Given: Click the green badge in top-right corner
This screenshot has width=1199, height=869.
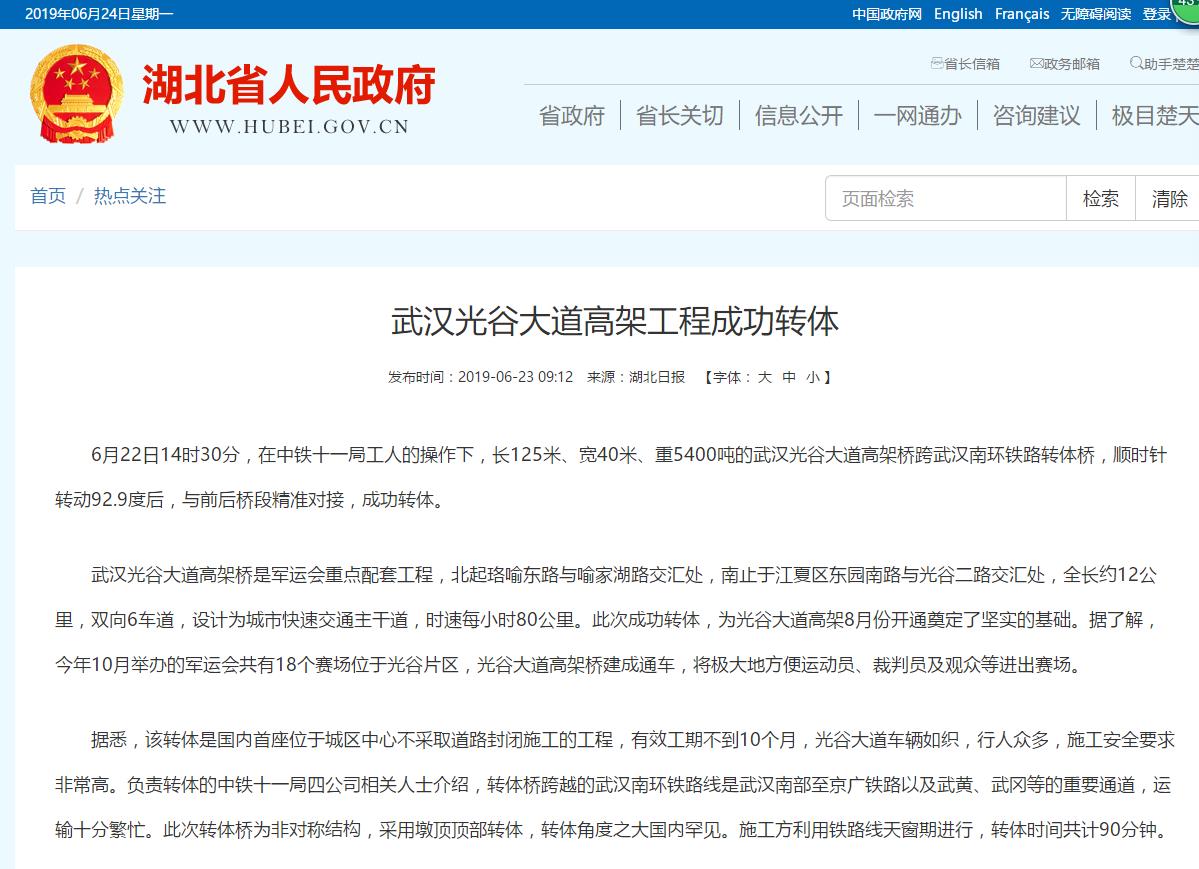Looking at the screenshot, I should coord(1187,8).
